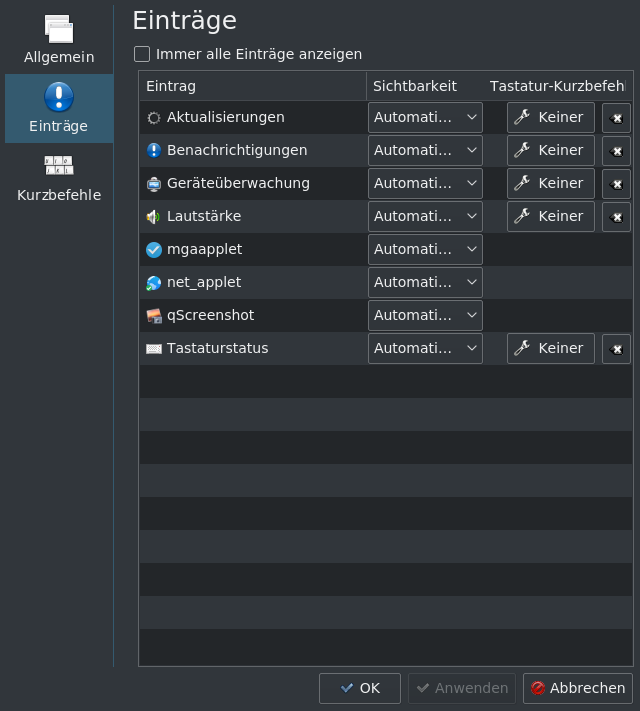The width and height of the screenshot is (640, 711).
Task: Open visibility dropdown for qScreenshot
Action: [425, 315]
